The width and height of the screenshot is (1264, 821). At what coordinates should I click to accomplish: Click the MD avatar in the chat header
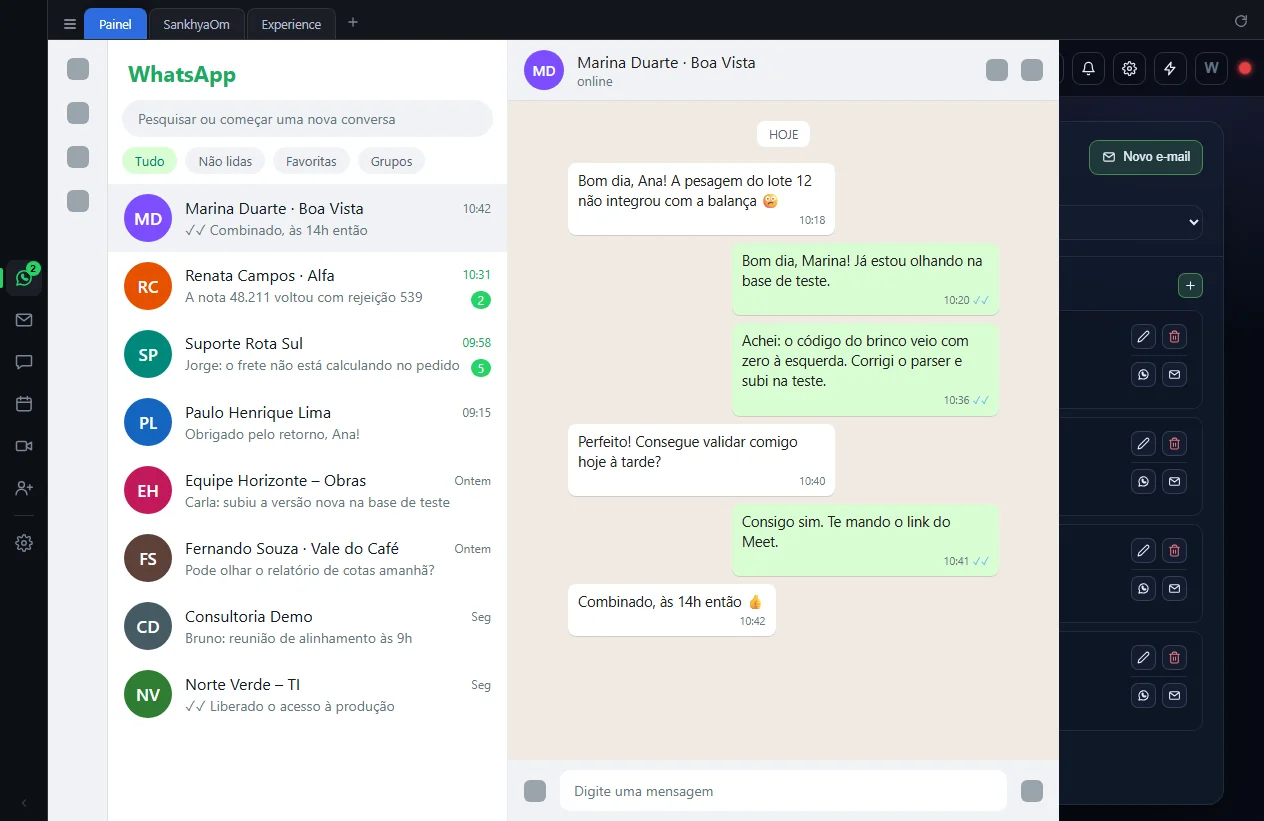[x=544, y=70]
